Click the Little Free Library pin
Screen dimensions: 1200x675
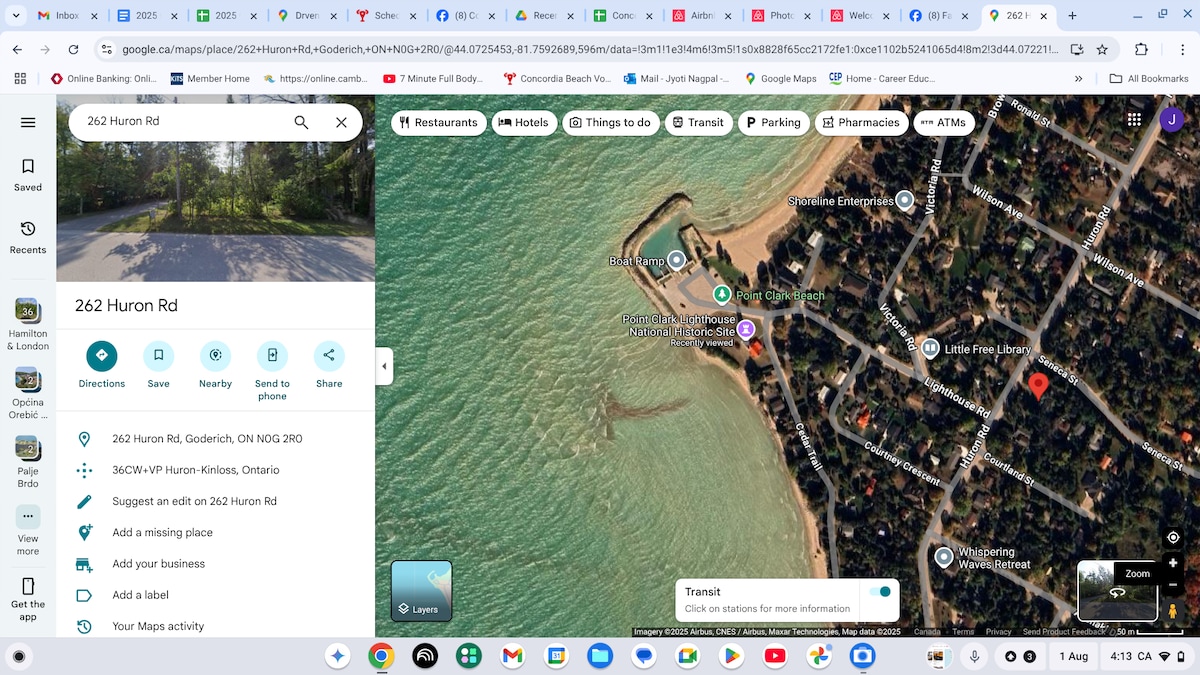(x=930, y=348)
